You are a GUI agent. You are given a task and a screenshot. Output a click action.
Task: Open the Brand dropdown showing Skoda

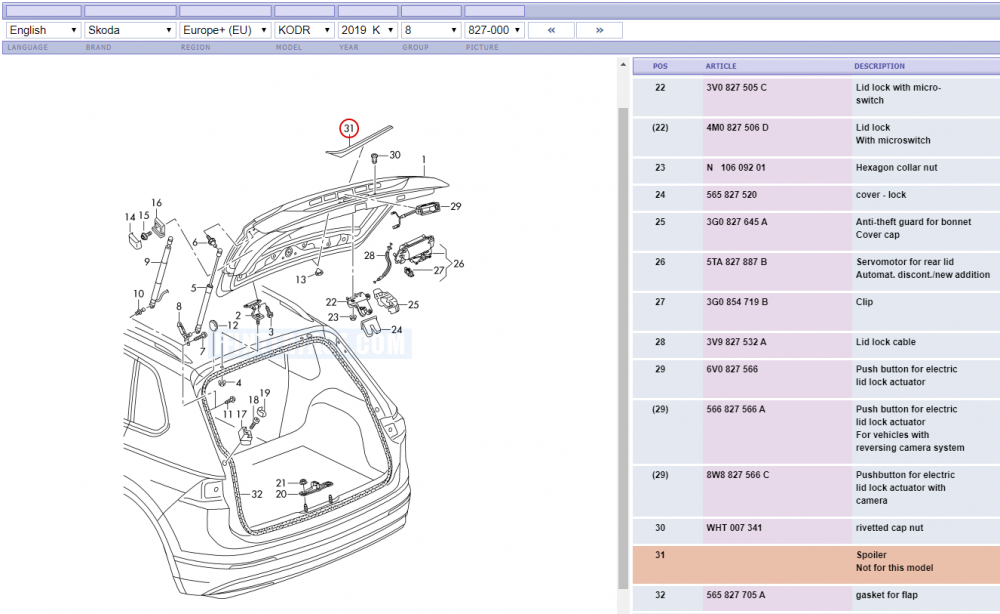(130, 30)
